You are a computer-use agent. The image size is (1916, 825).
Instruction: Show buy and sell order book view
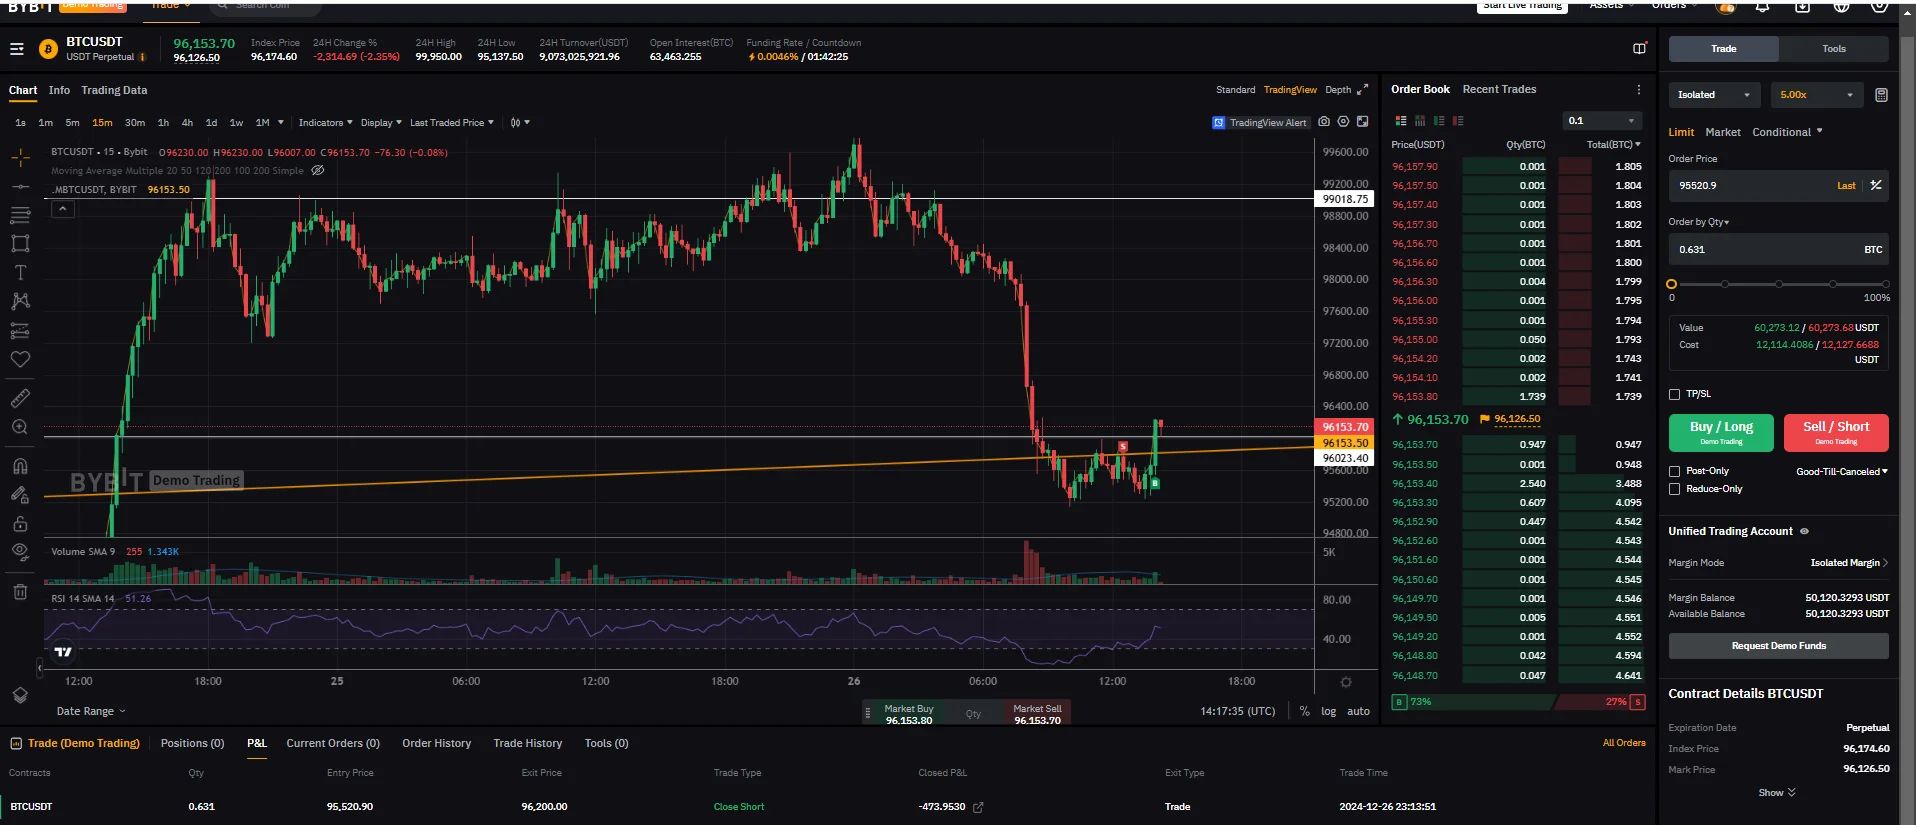tap(1401, 121)
